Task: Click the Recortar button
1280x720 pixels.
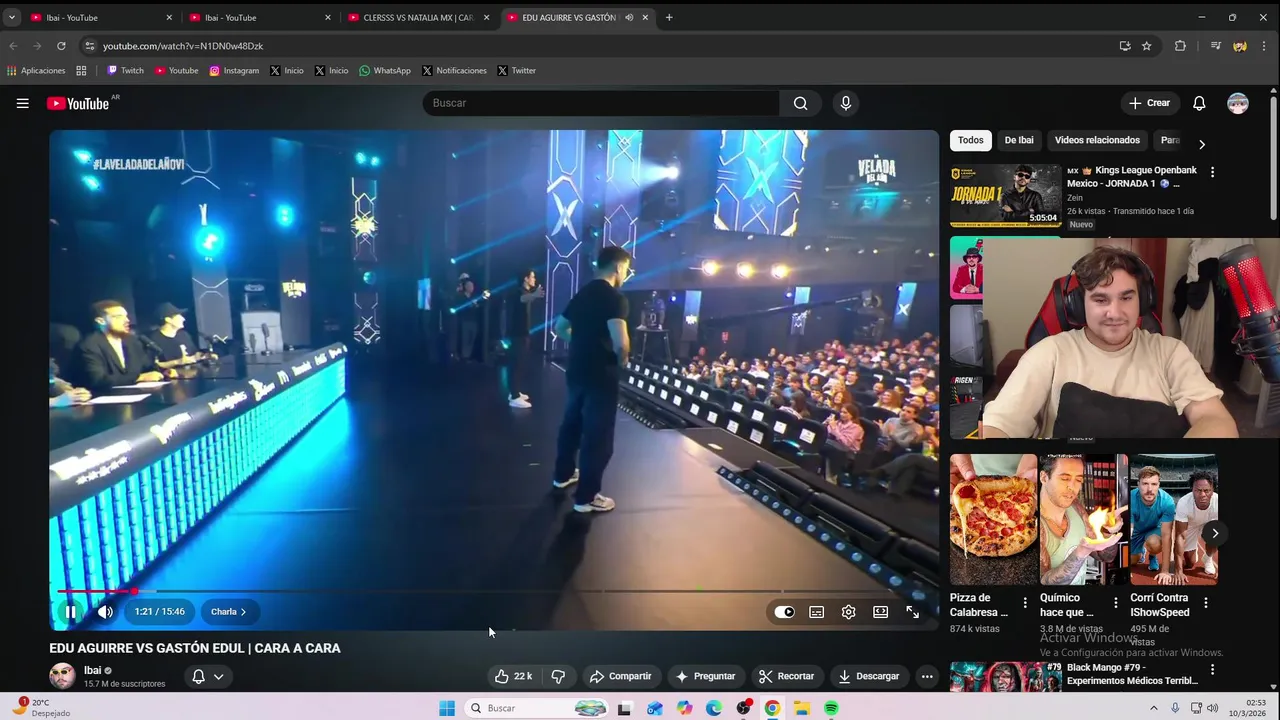Action: point(786,676)
